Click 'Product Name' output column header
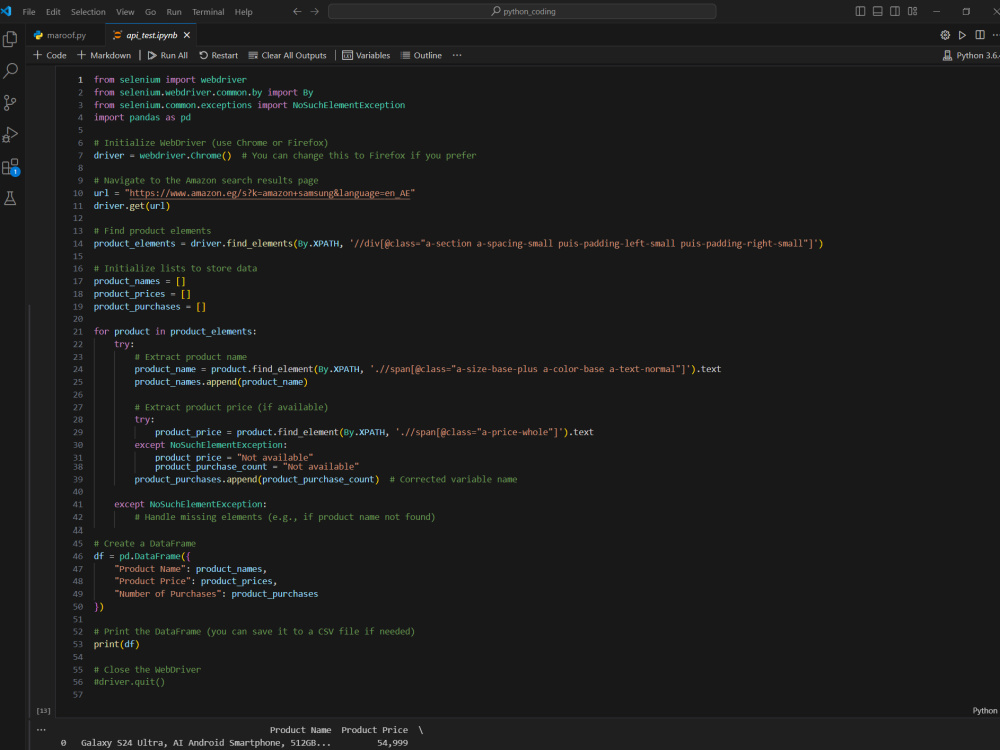 pos(300,730)
